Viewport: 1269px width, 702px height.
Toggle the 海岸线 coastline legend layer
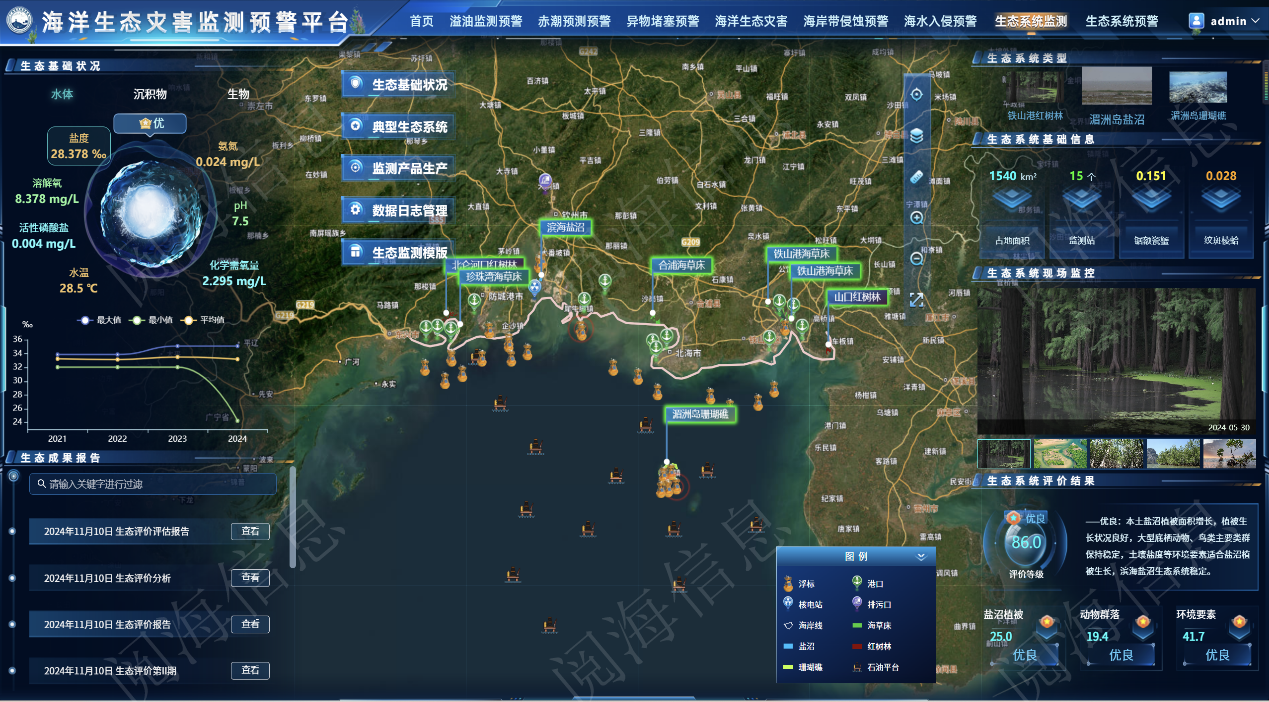click(x=789, y=625)
